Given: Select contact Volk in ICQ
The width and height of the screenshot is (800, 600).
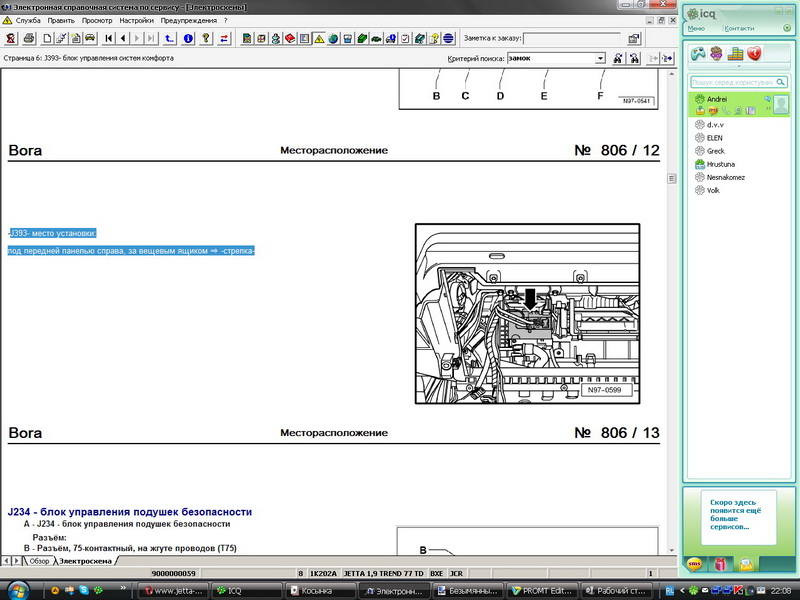Looking at the screenshot, I should pos(713,190).
